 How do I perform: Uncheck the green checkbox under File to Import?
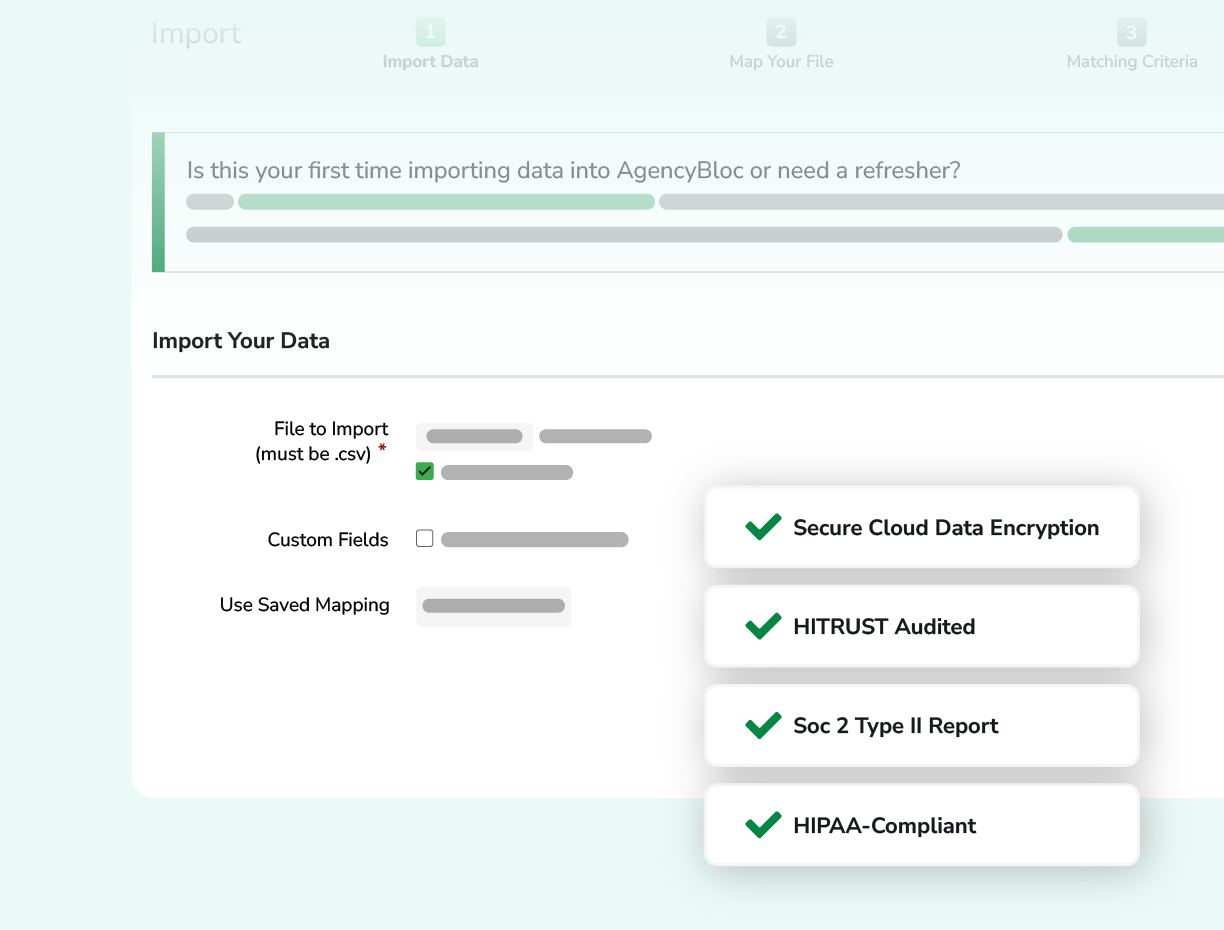tap(424, 471)
